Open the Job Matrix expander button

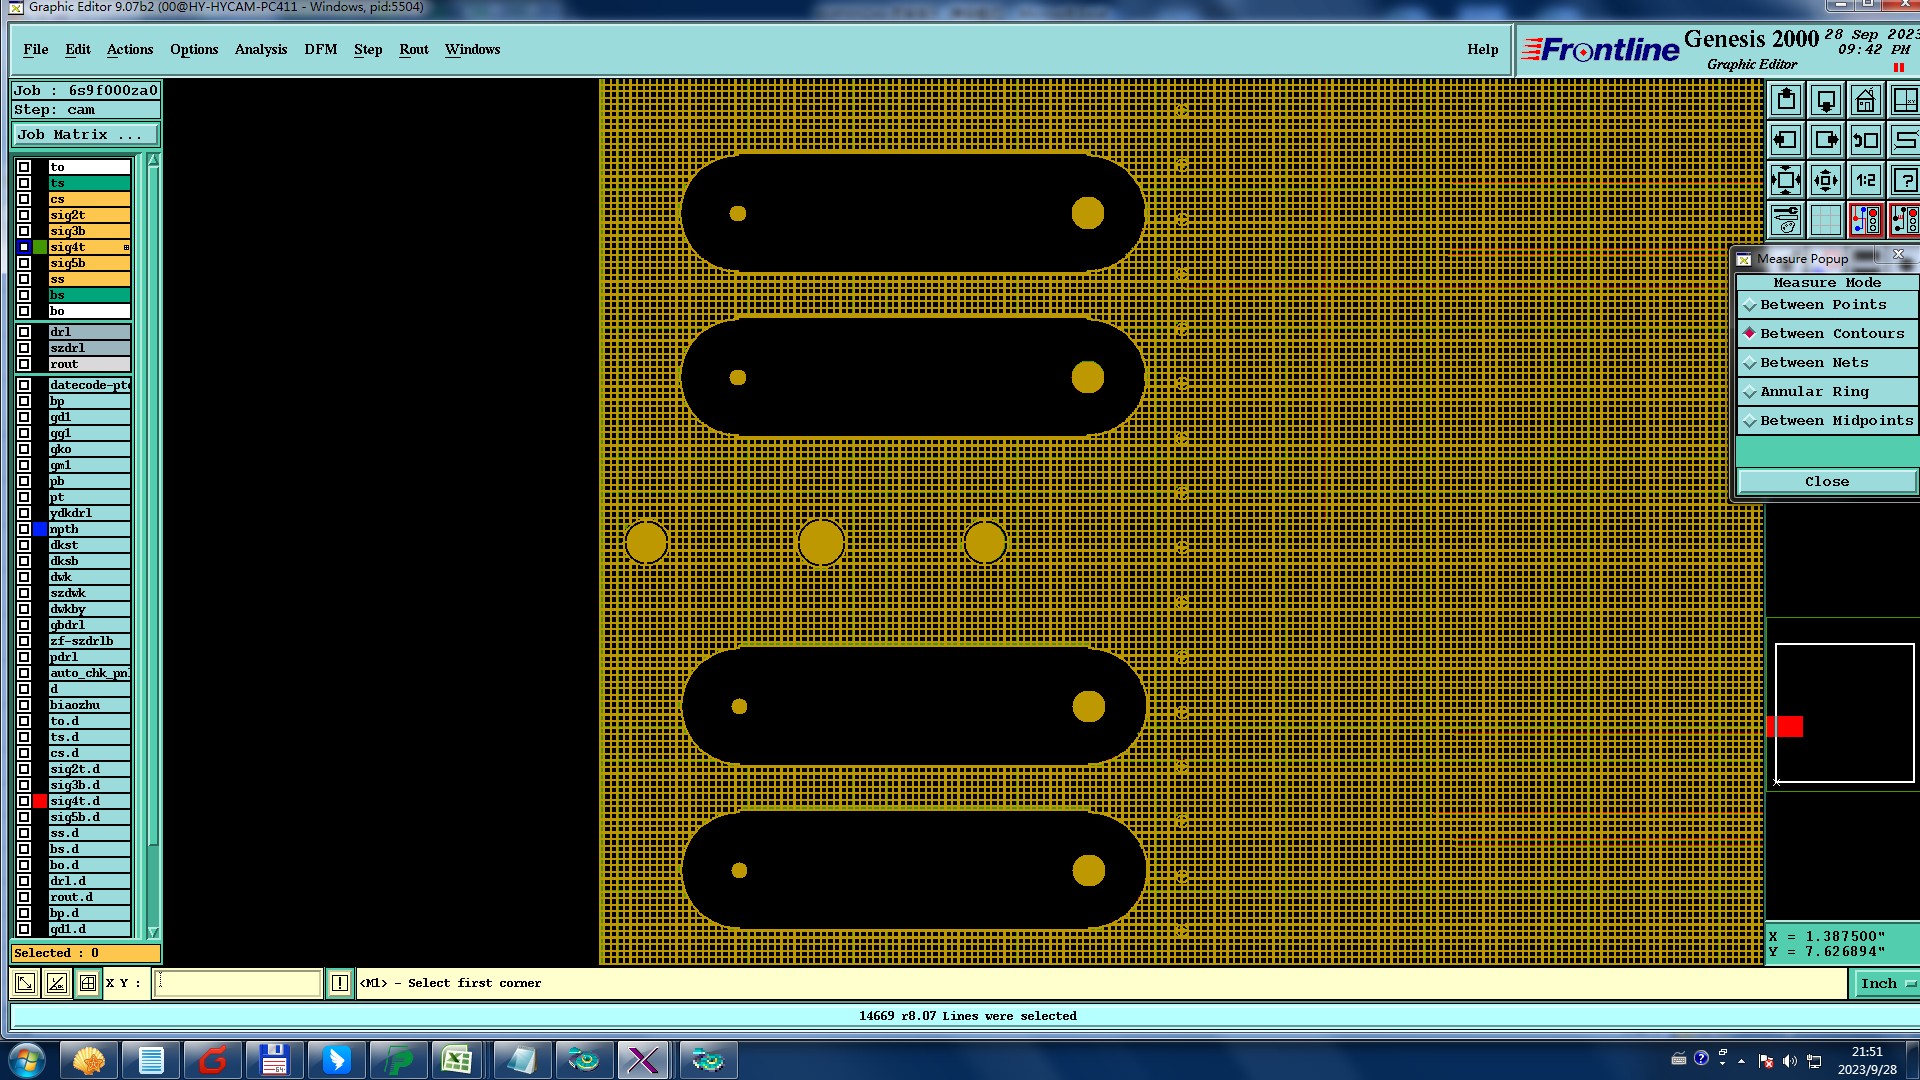(85, 135)
